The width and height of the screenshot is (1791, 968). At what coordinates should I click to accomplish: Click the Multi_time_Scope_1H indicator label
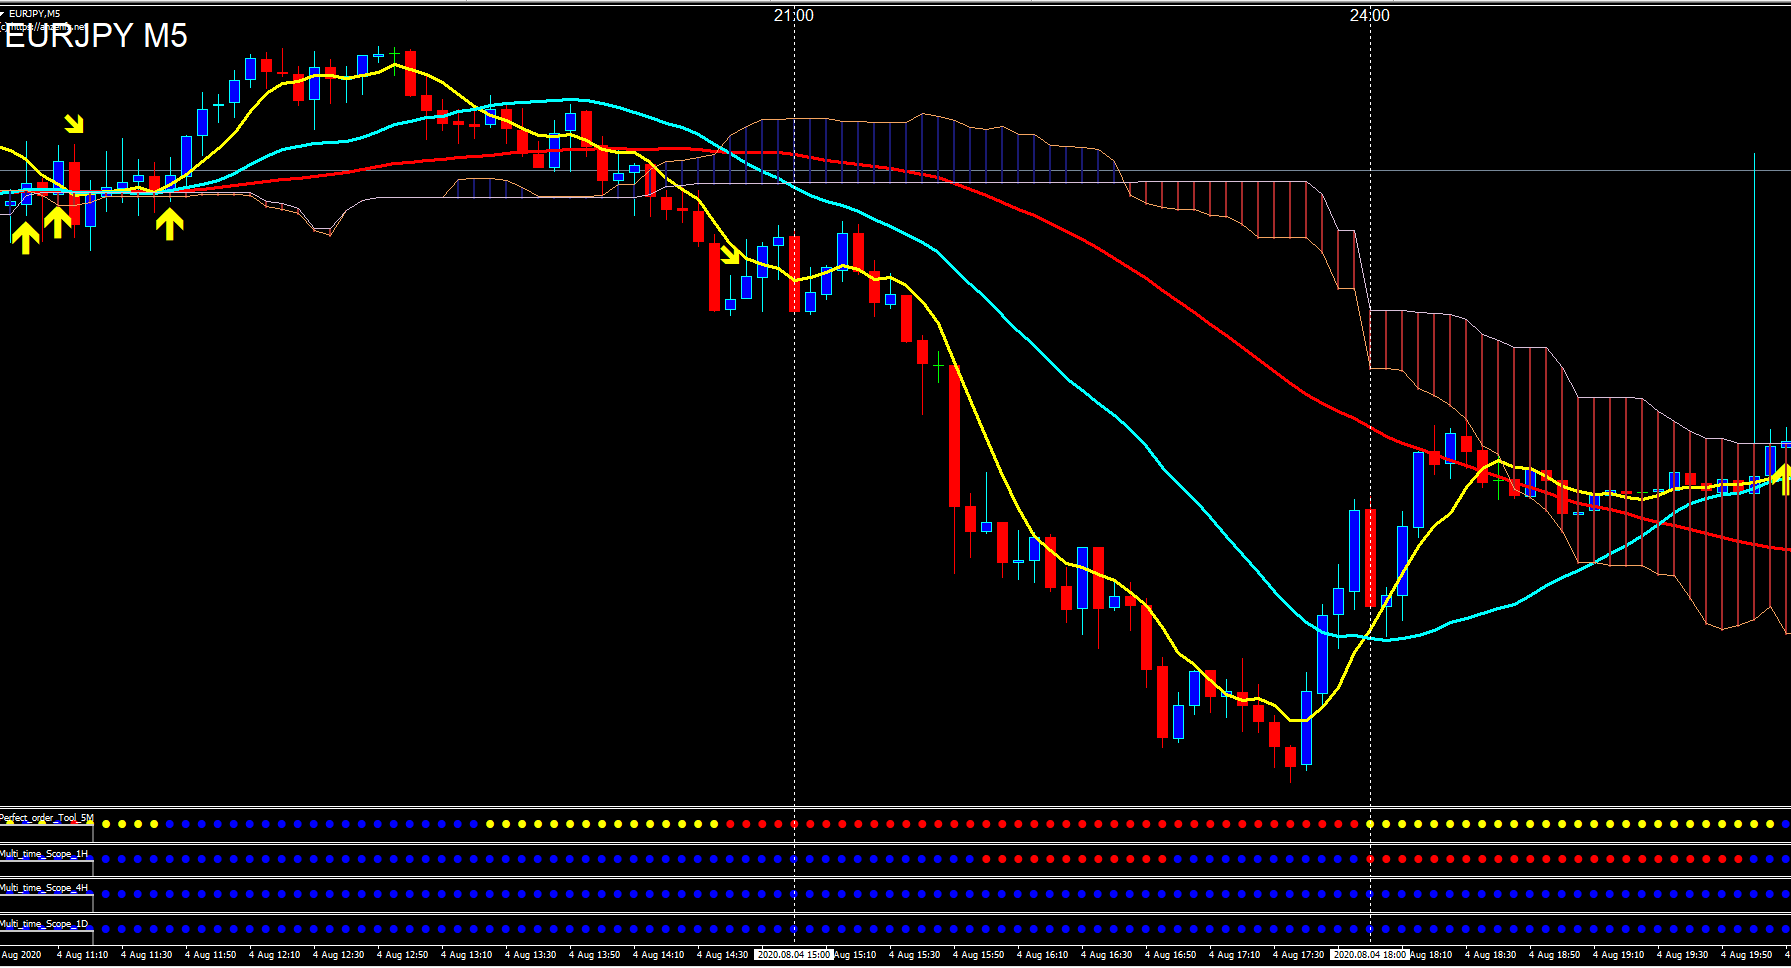(x=43, y=854)
